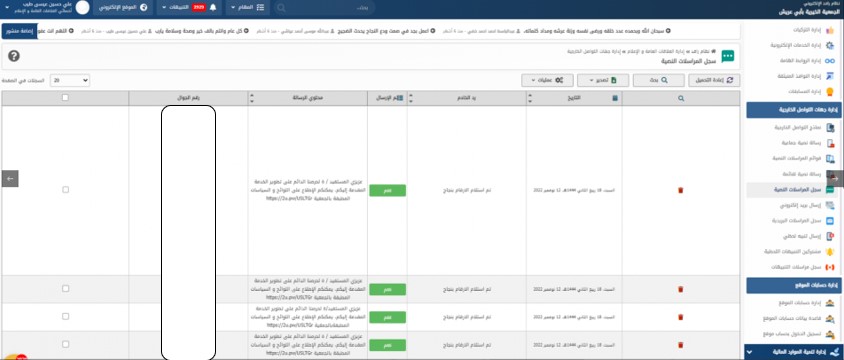This screenshot has height=360, width=844.
Task: Click the gray right-arrow button near sidebar
Action: click(x=835, y=179)
